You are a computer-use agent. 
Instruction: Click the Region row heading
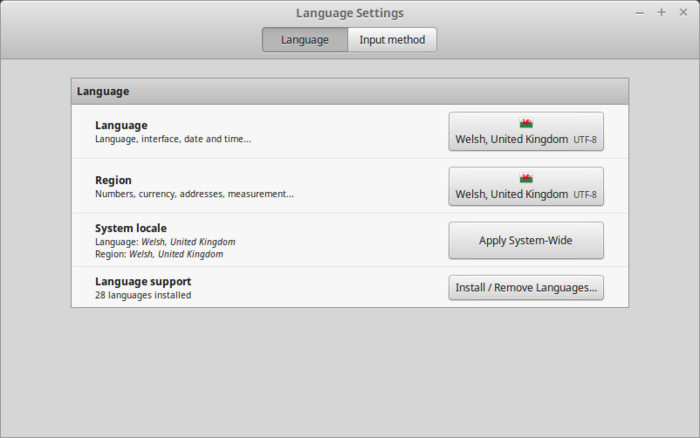(x=113, y=180)
